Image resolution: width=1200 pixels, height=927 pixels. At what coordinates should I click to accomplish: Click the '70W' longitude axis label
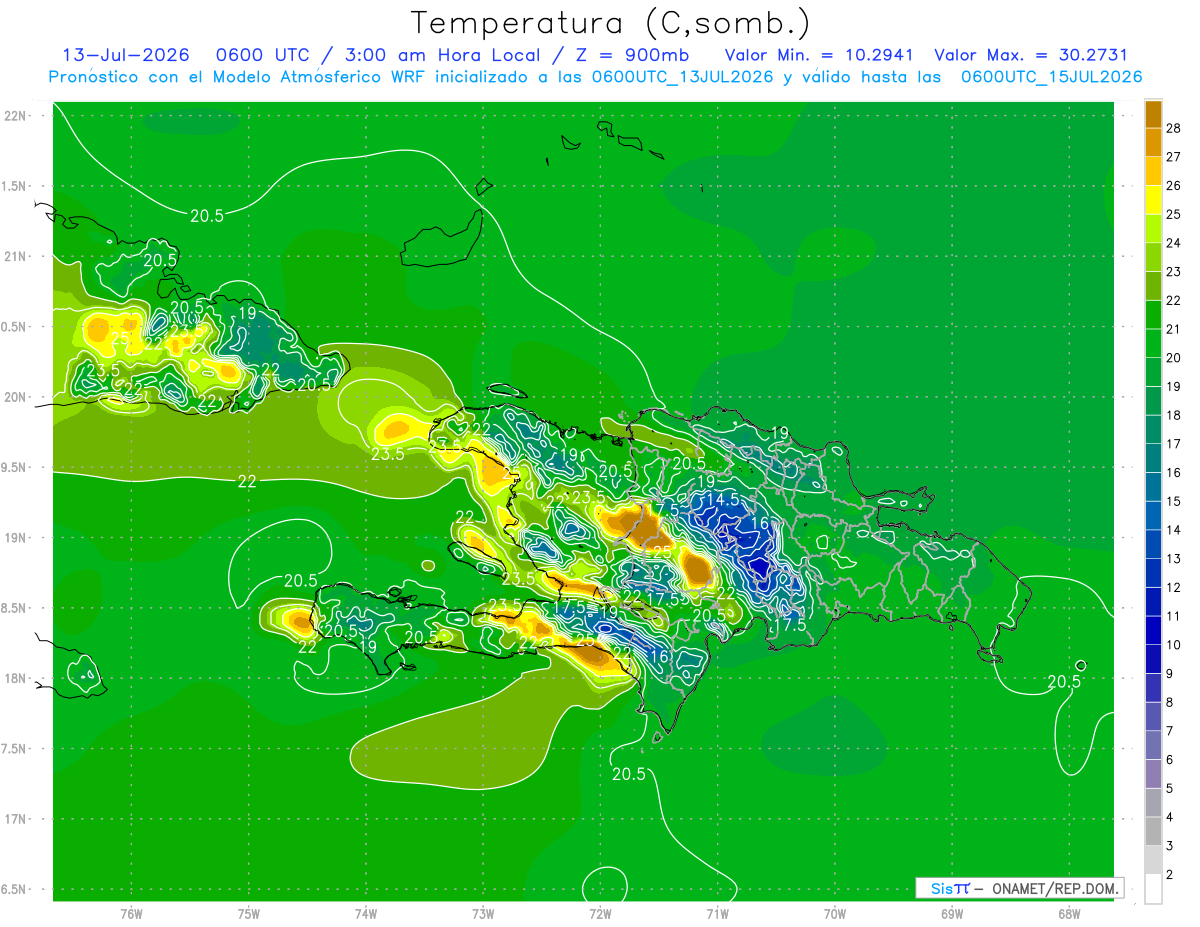(835, 914)
